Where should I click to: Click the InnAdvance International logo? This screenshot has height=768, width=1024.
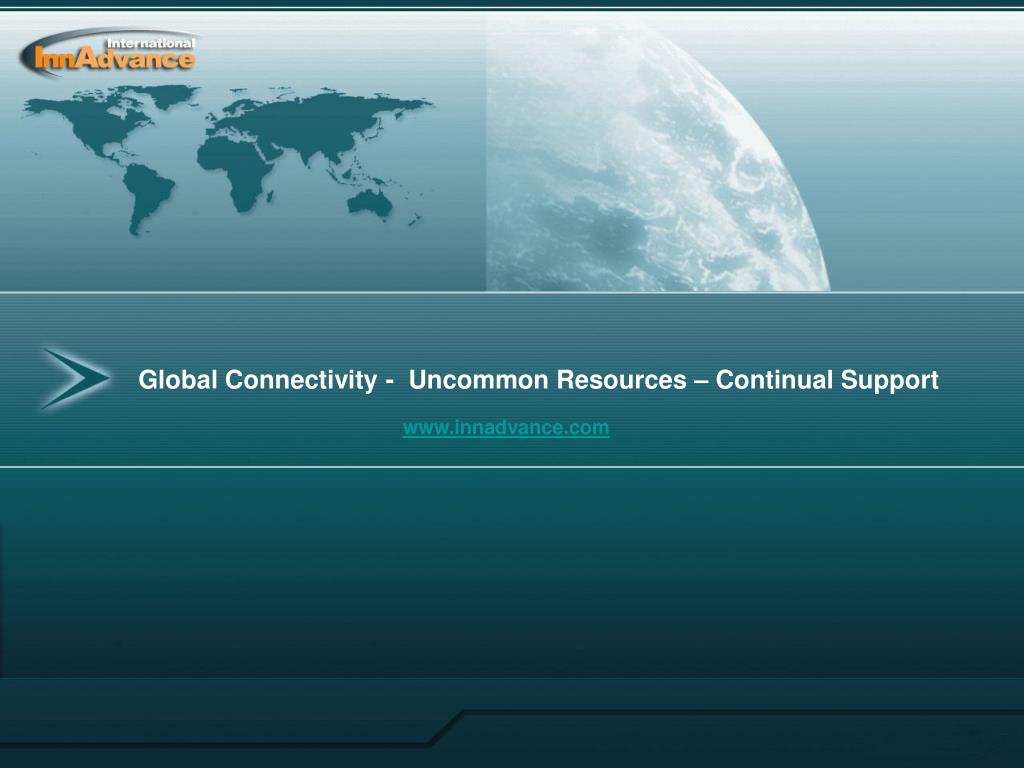tap(109, 52)
